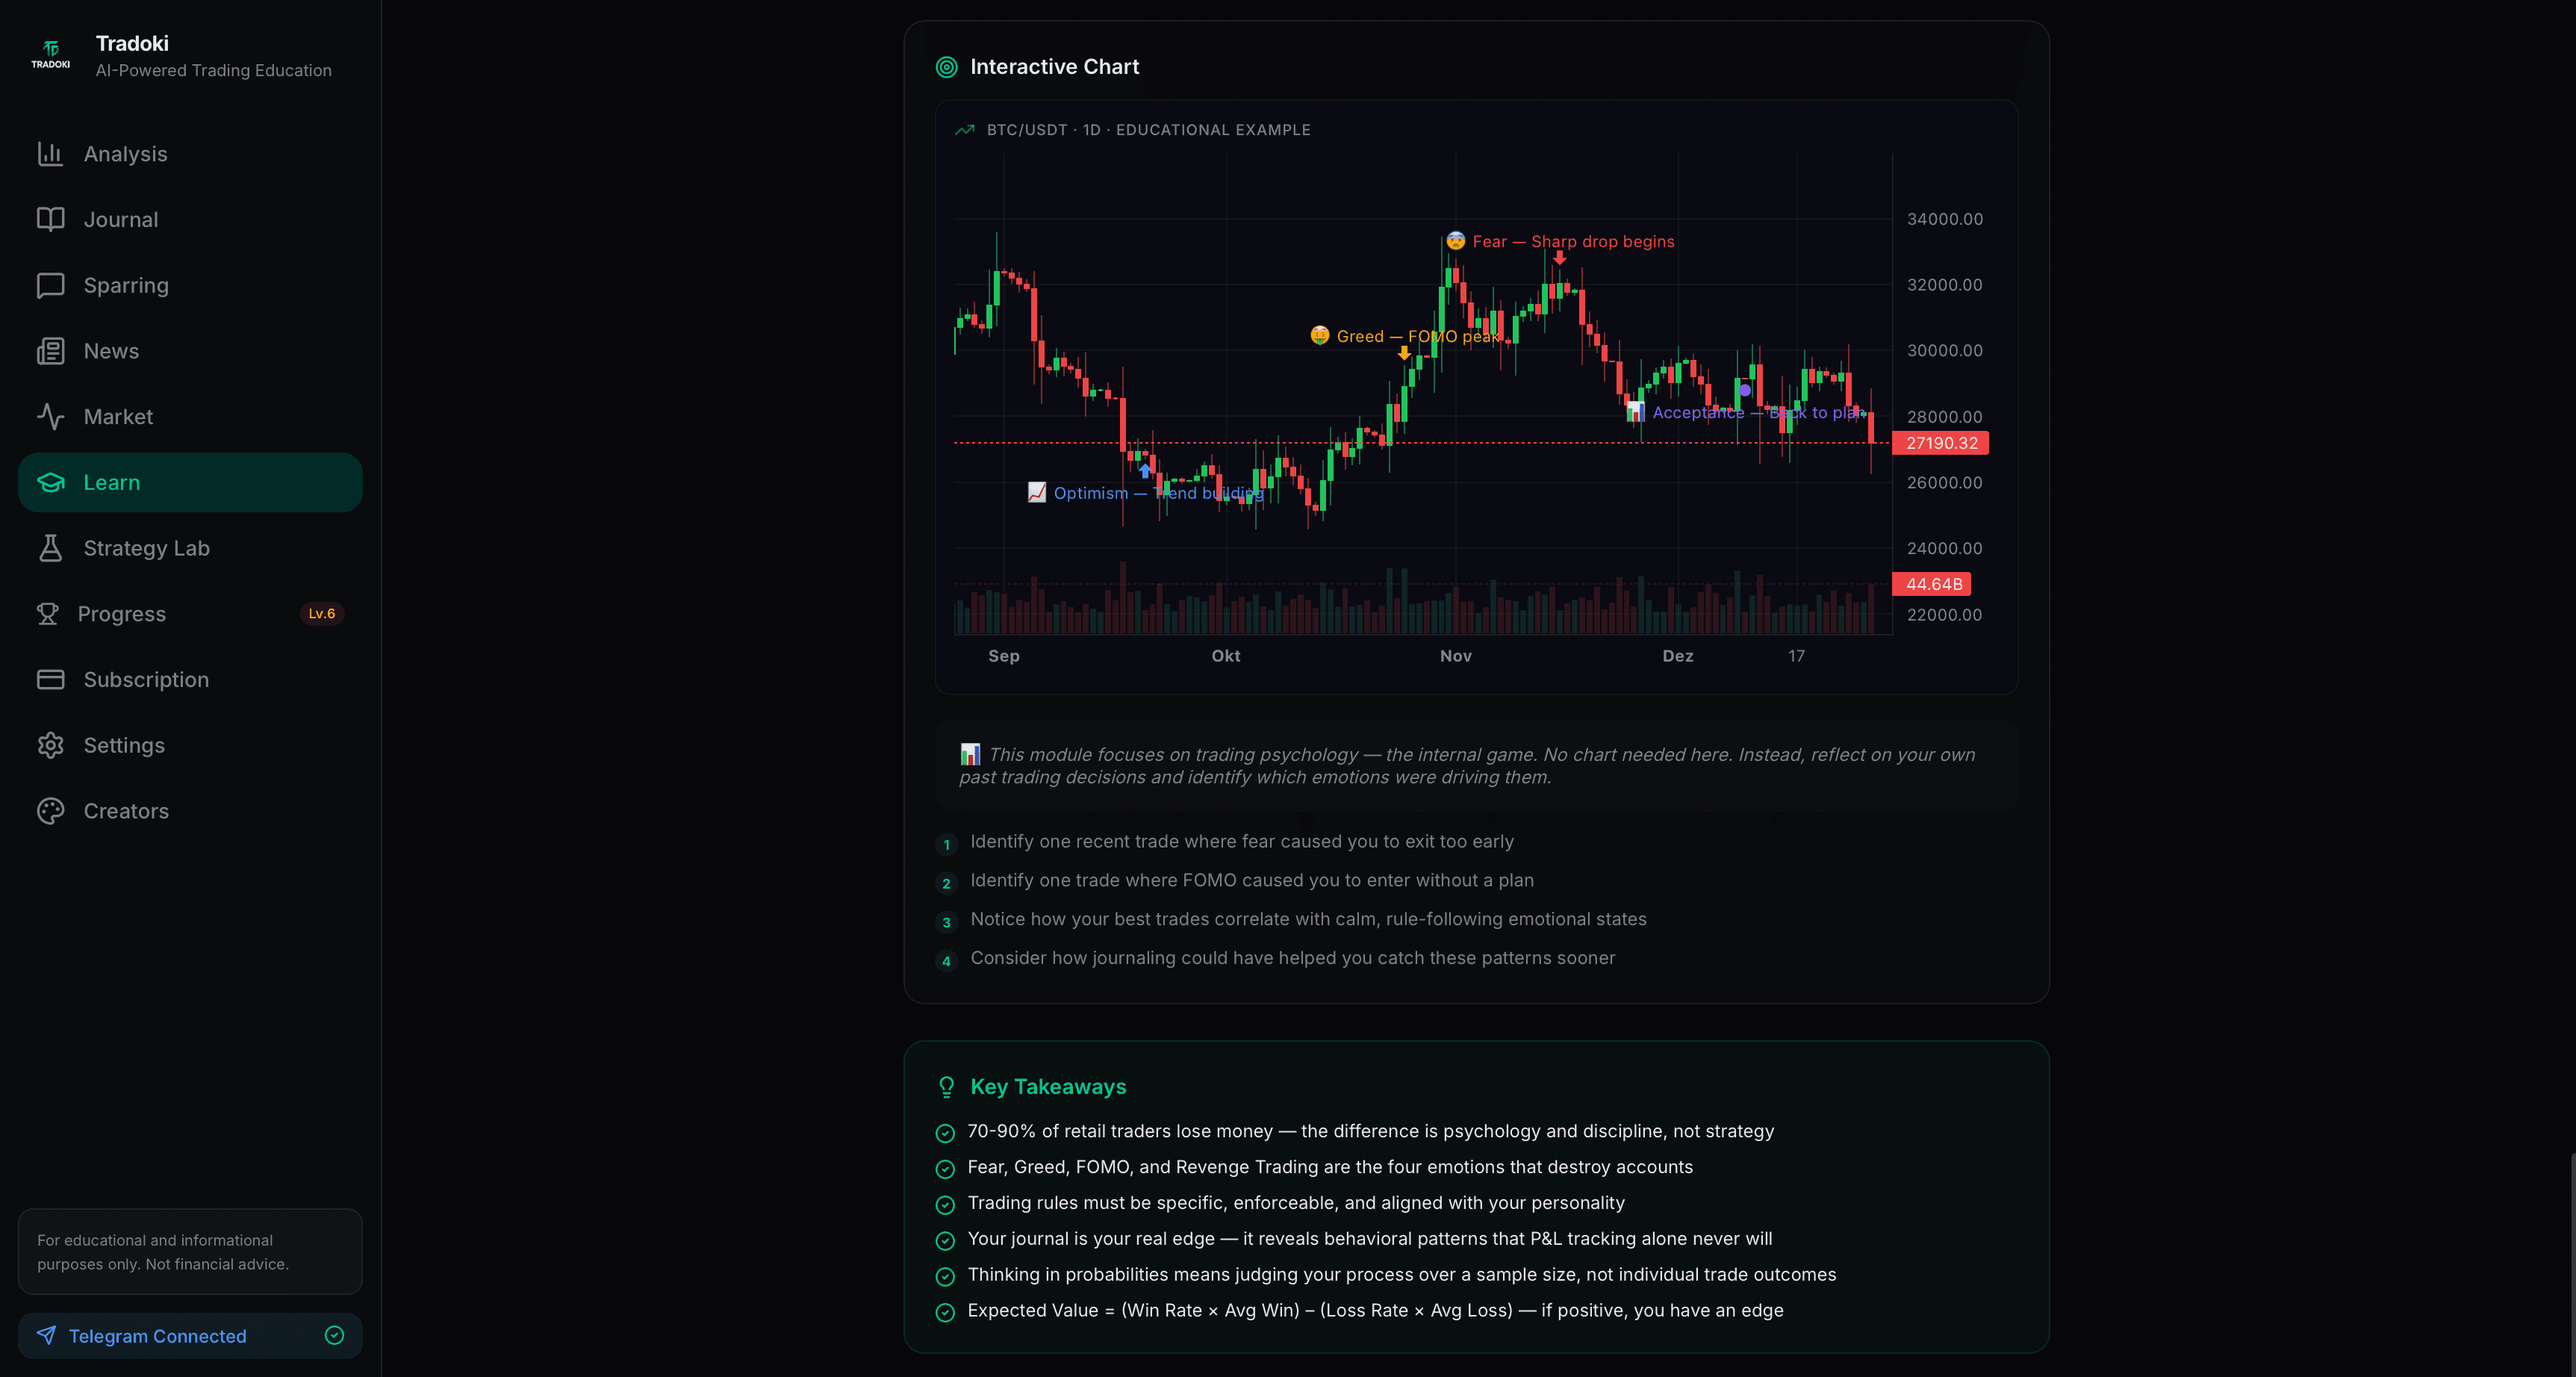Select the Creators palette icon

click(x=51, y=811)
